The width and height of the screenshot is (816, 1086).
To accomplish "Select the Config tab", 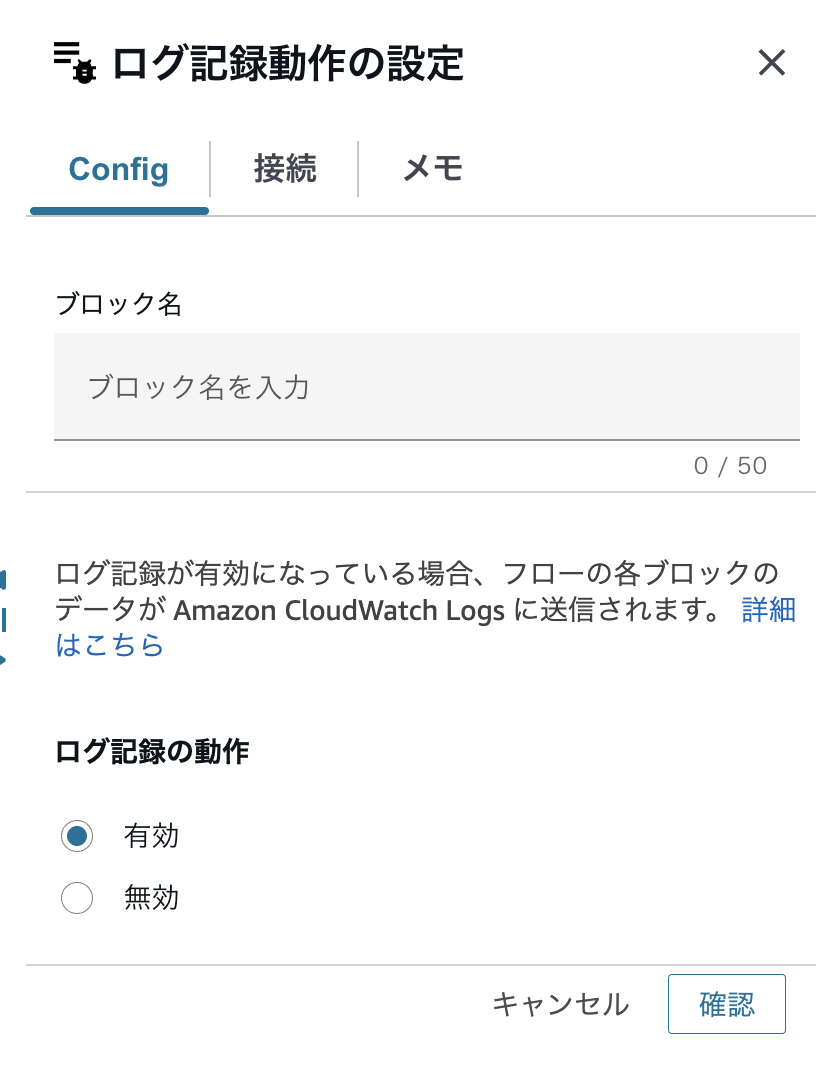I will point(118,169).
